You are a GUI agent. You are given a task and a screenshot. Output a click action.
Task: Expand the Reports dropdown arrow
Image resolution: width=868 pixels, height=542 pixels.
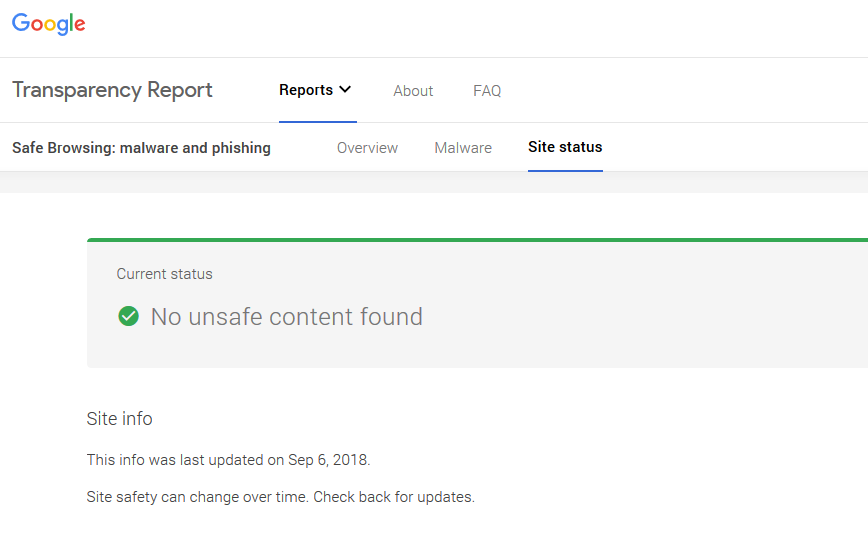pyautogui.click(x=346, y=90)
